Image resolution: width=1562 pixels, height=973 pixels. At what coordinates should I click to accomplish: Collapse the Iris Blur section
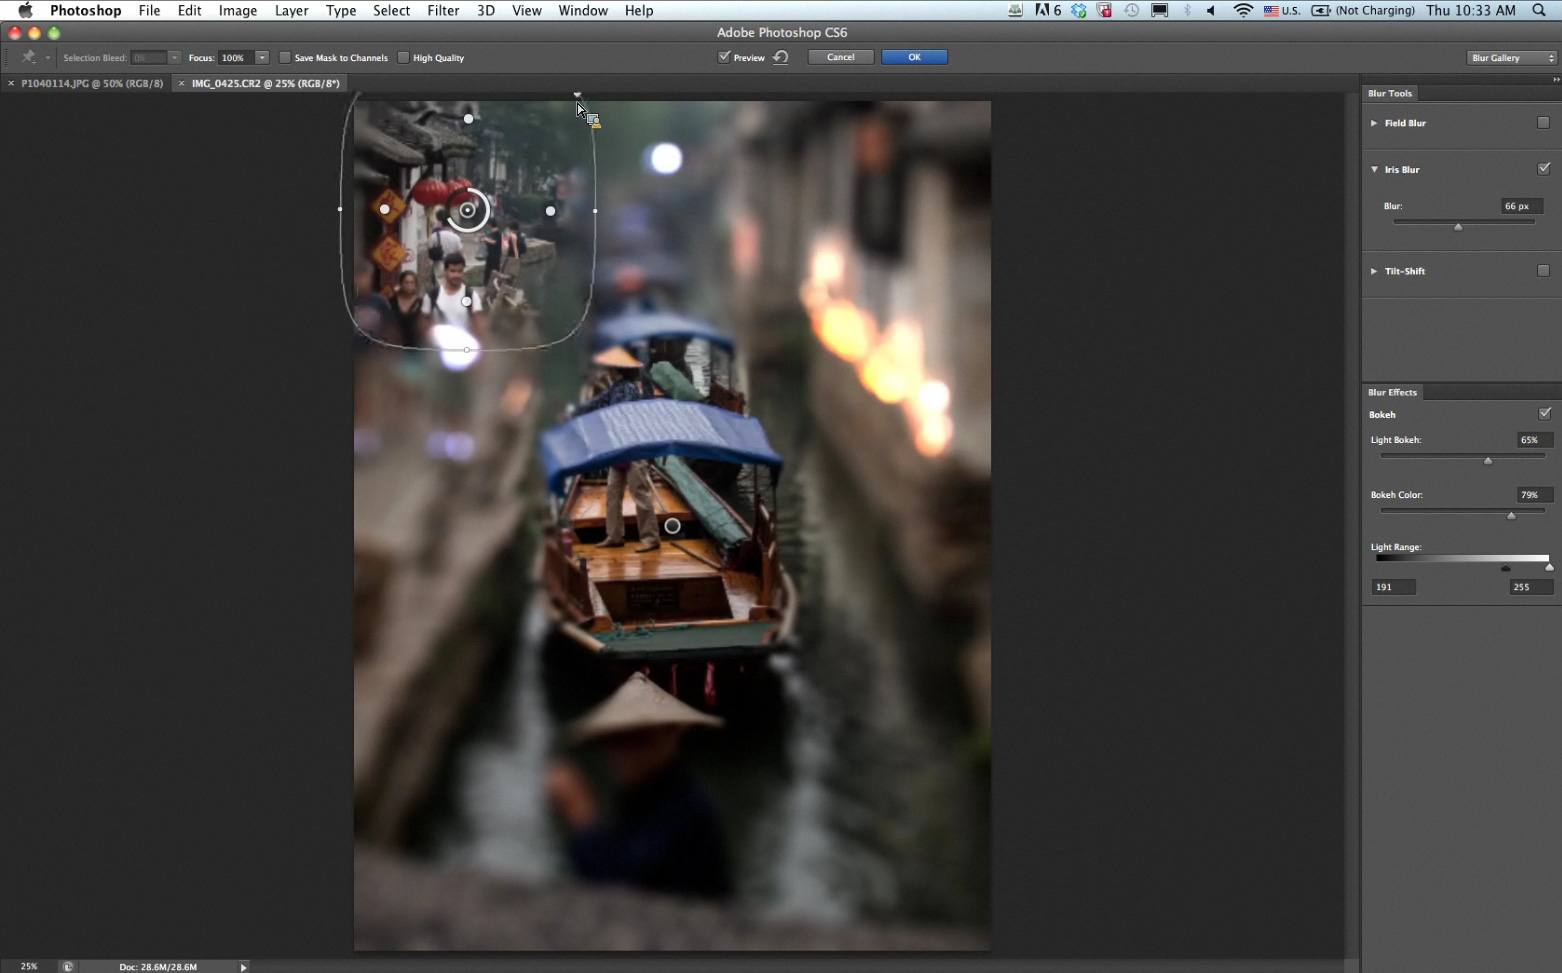pos(1374,170)
